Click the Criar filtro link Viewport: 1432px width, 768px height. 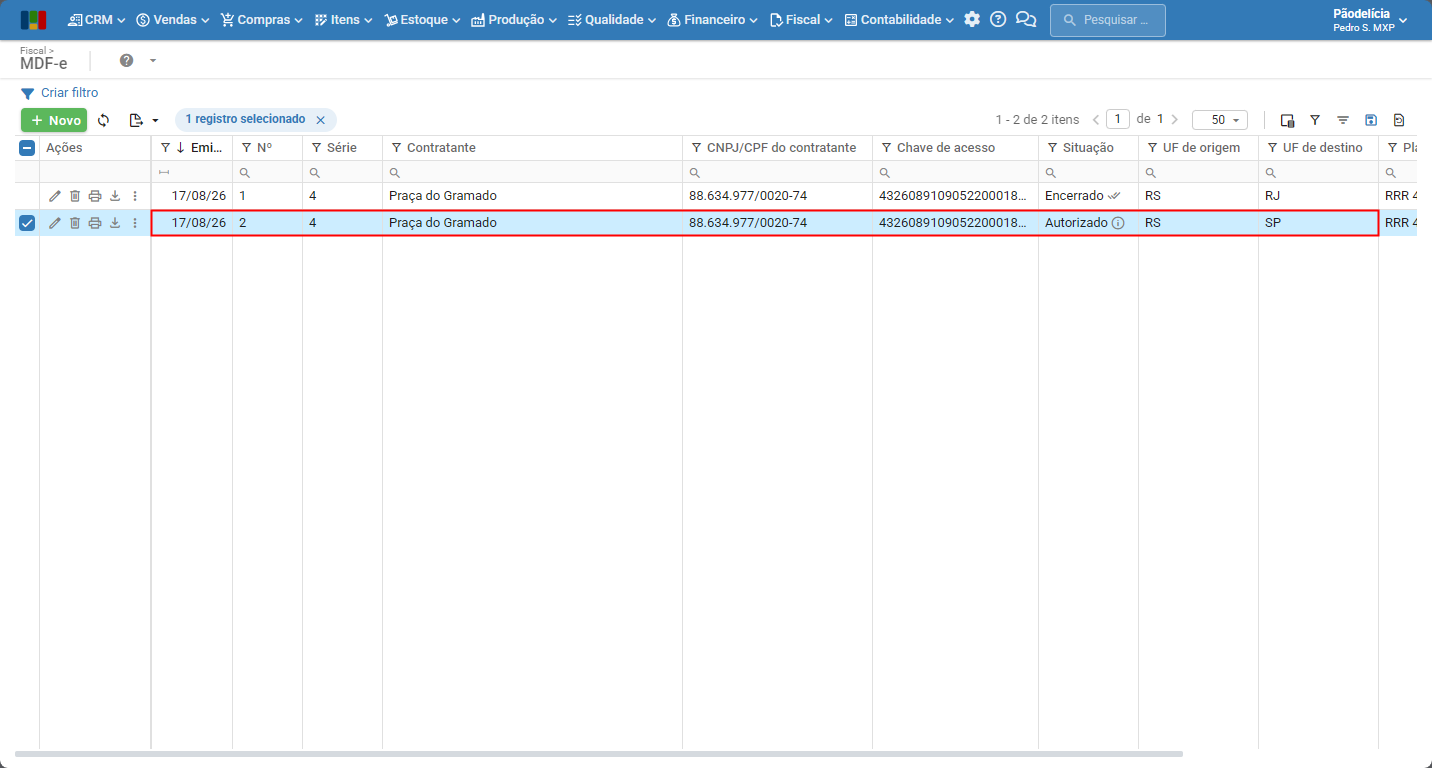[60, 93]
